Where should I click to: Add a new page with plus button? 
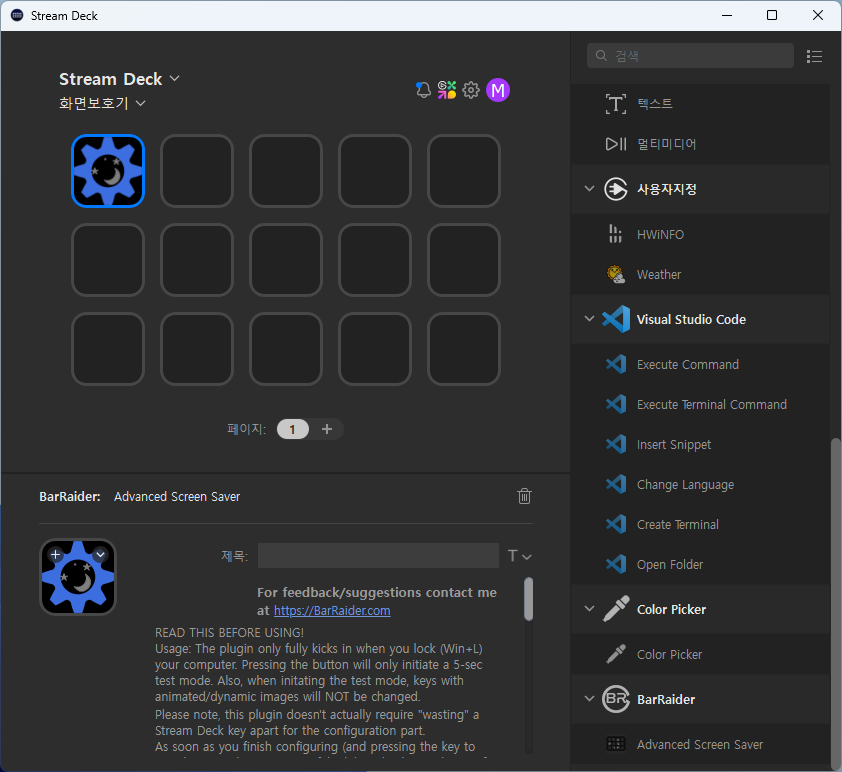coord(326,429)
